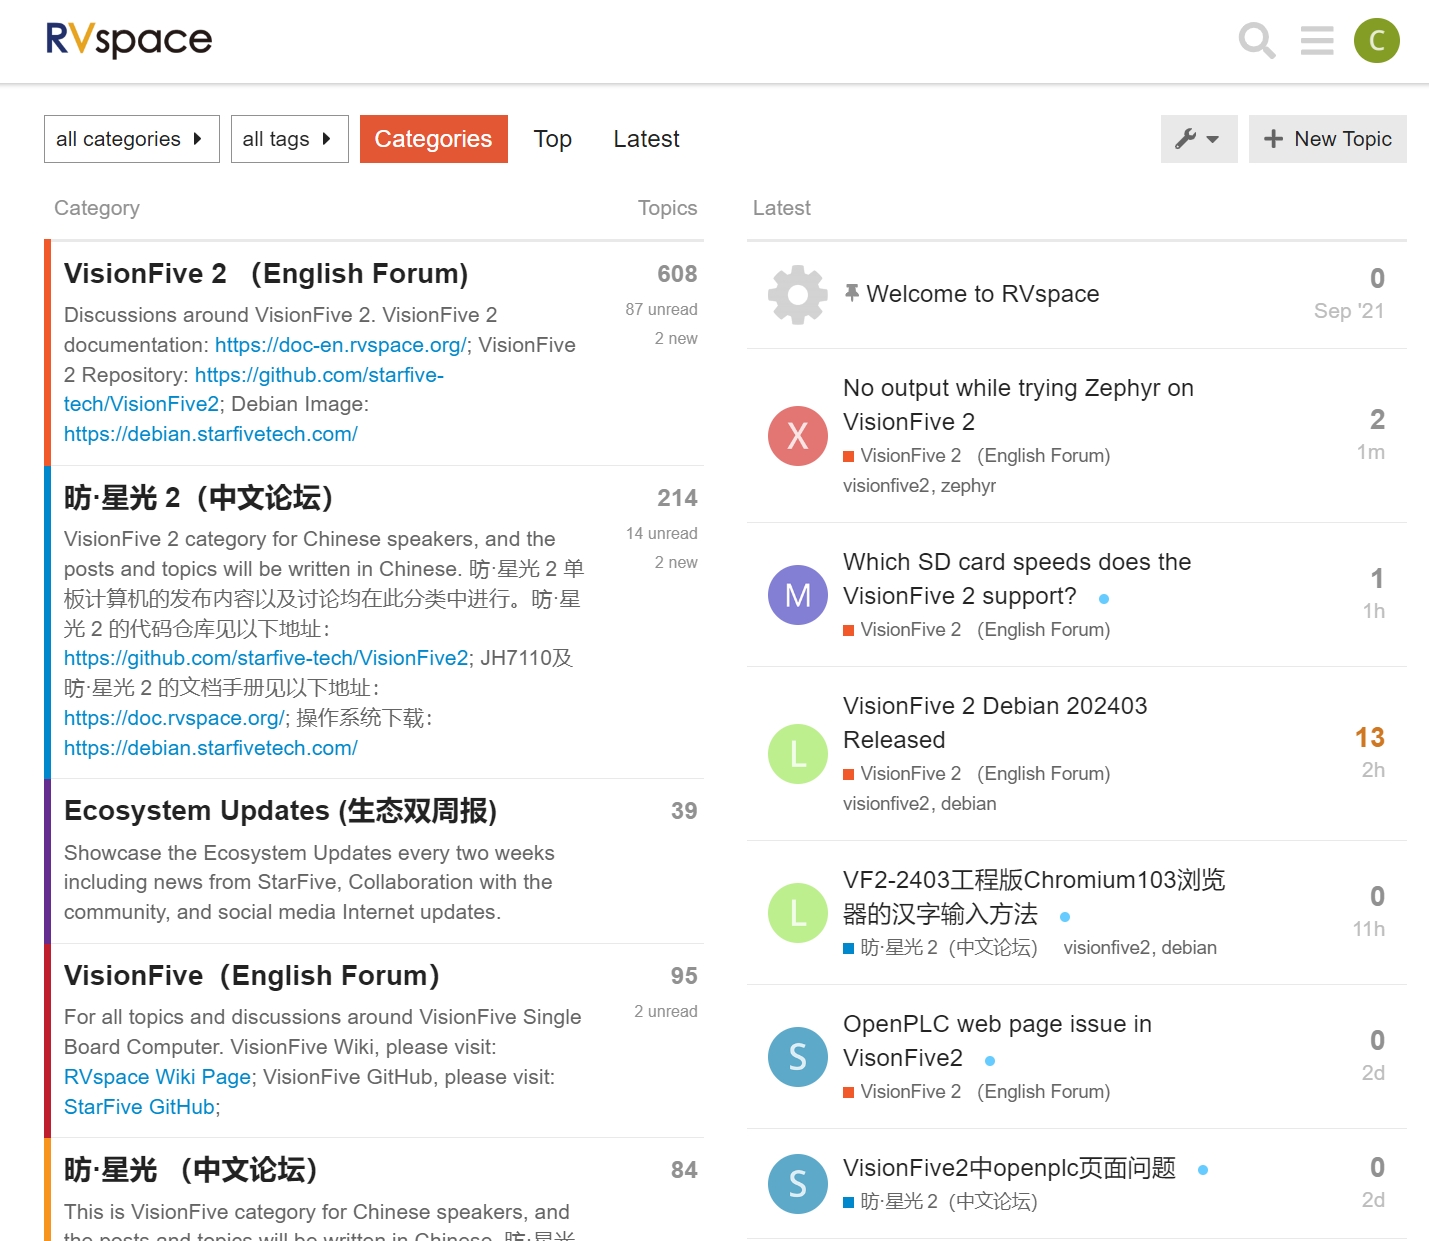
Task: Click the Latest column header
Action: tap(782, 208)
